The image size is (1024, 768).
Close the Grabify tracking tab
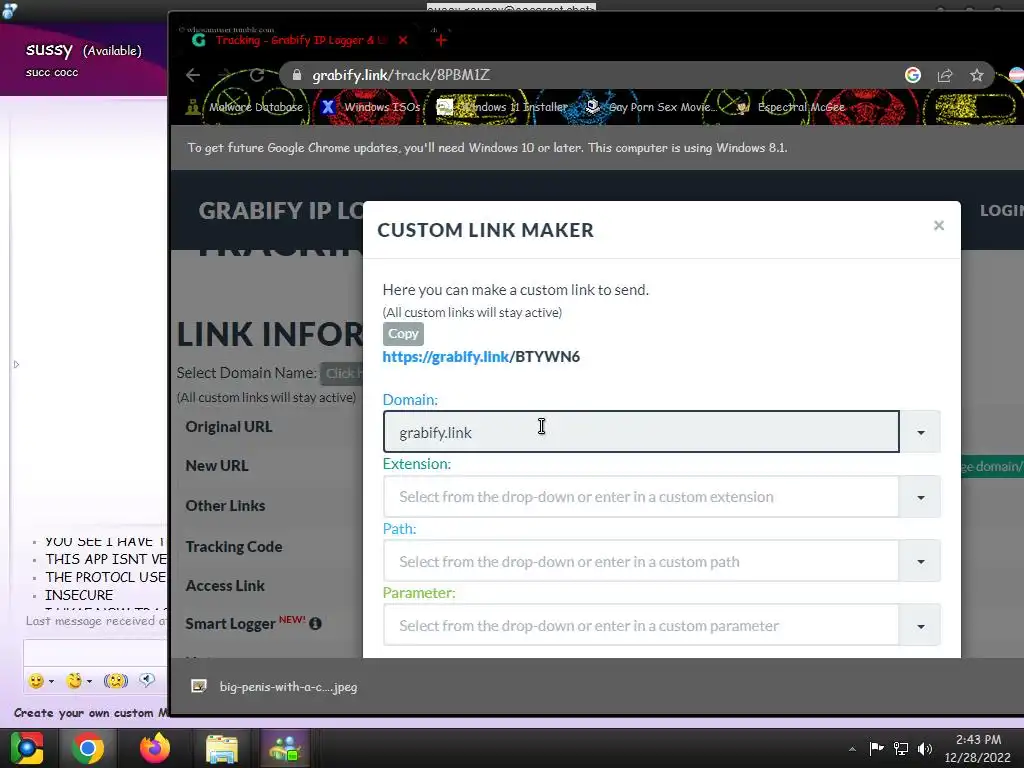[x=403, y=40]
